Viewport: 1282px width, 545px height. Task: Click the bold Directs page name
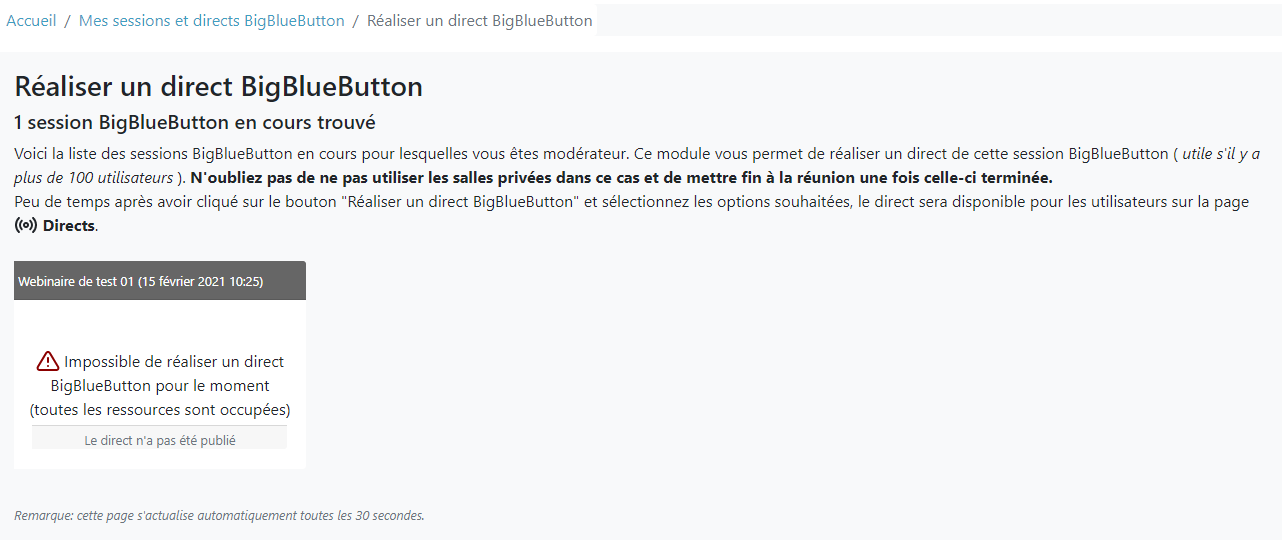coord(68,226)
